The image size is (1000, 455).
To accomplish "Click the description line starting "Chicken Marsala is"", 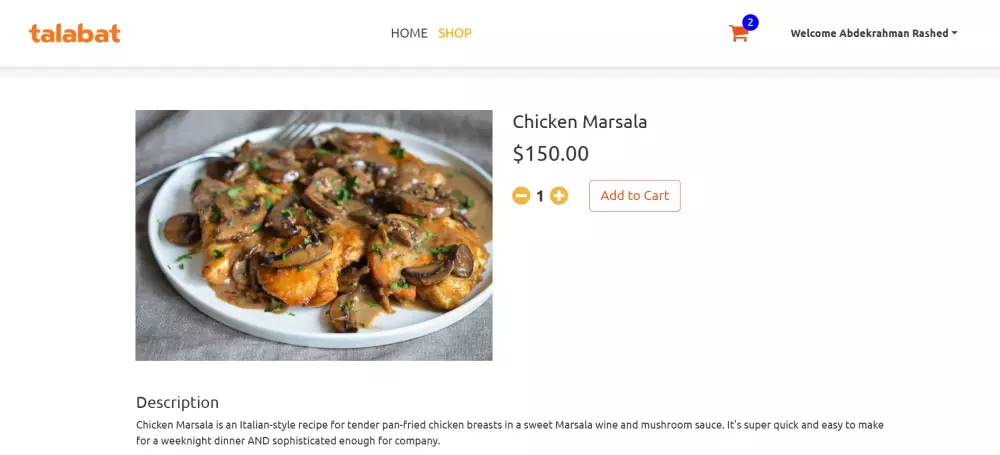I will 510,425.
